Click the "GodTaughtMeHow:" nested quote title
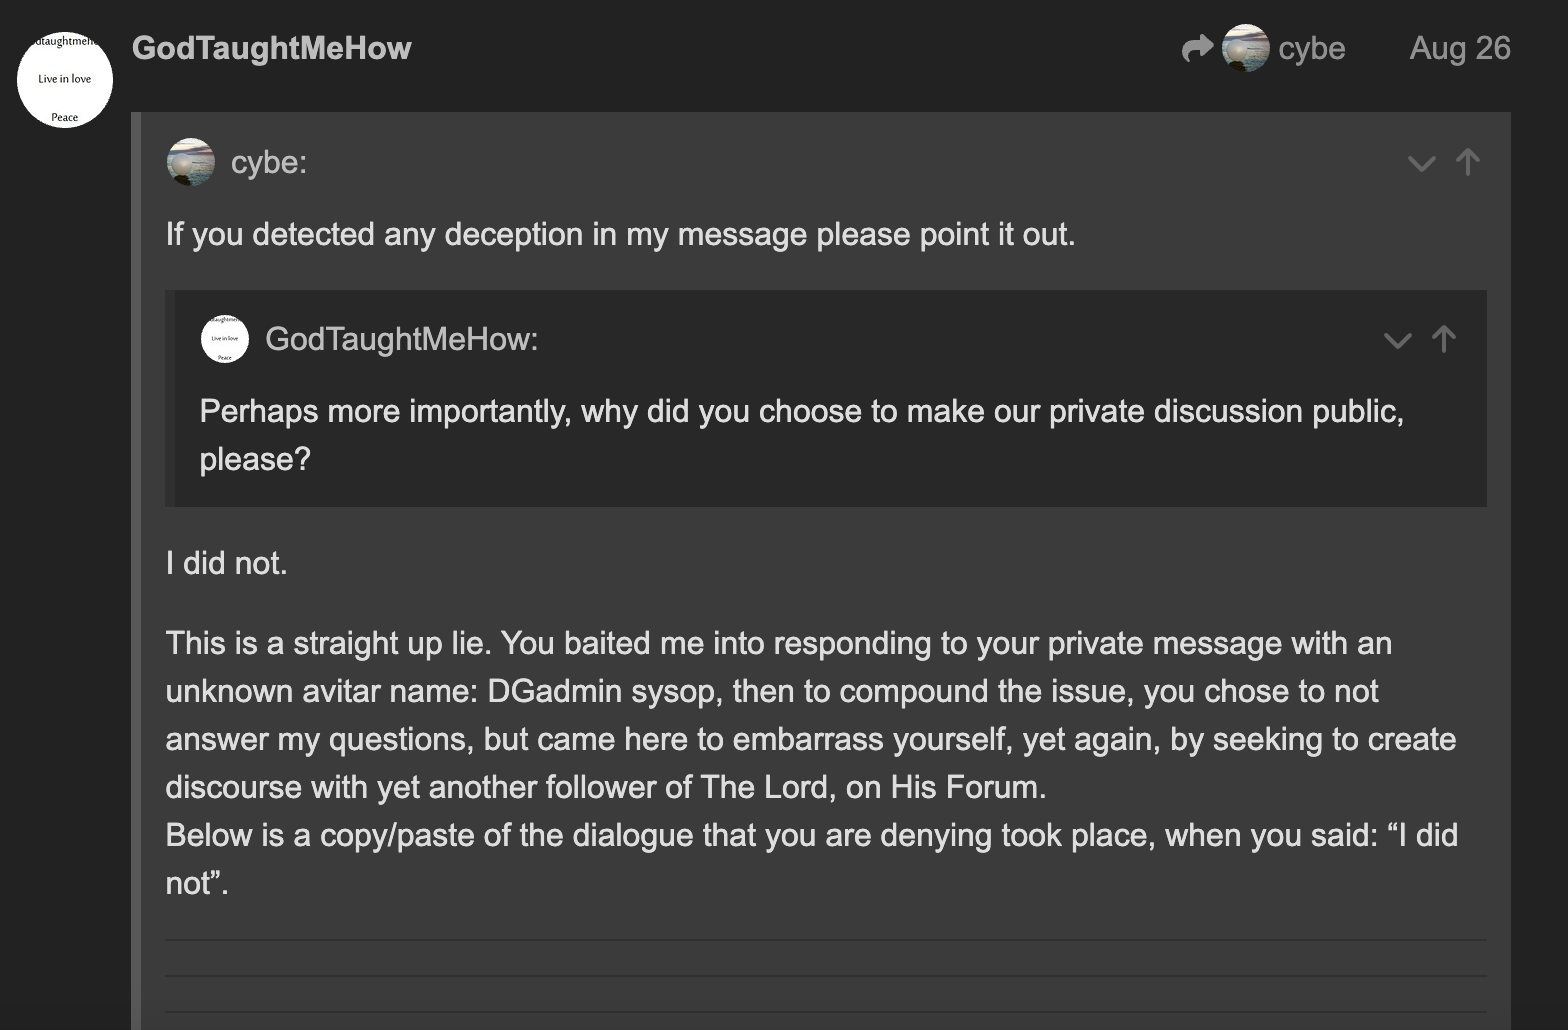 401,339
